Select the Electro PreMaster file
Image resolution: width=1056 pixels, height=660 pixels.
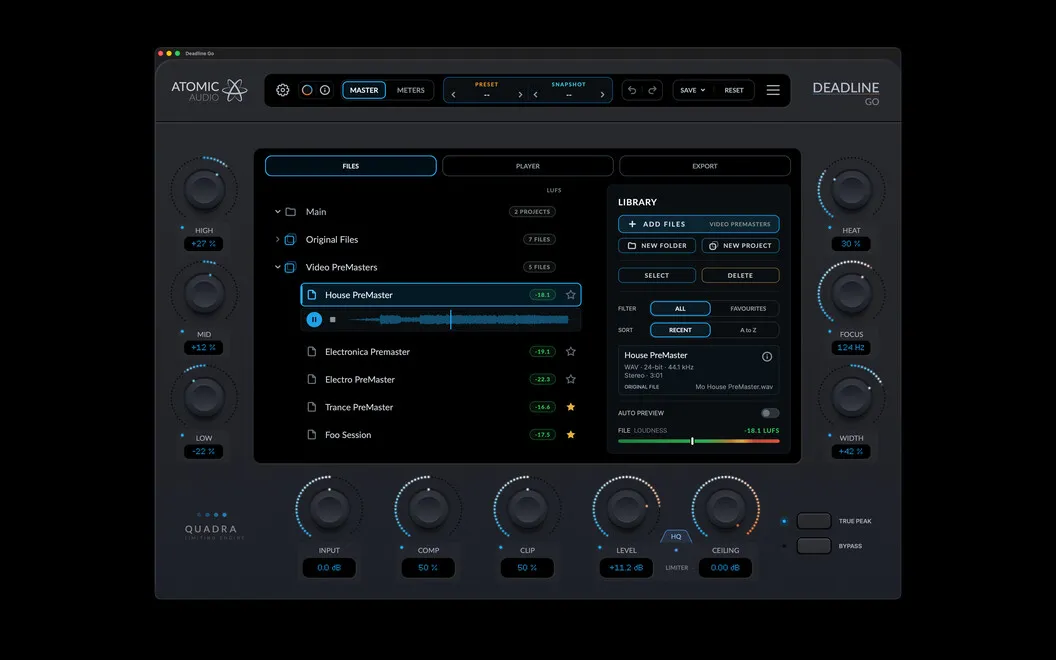tap(440, 379)
